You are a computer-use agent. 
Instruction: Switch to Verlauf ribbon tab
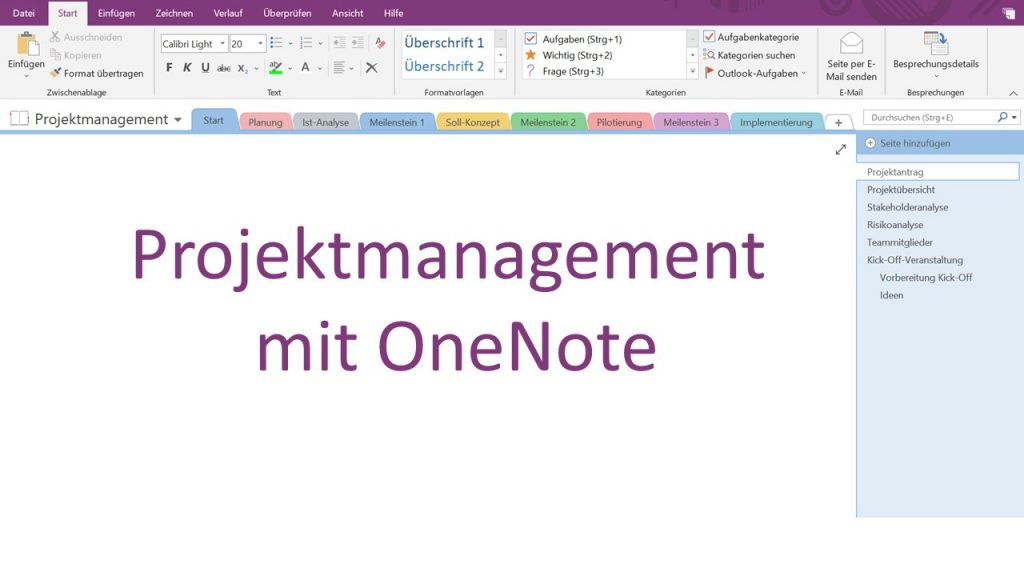click(228, 13)
